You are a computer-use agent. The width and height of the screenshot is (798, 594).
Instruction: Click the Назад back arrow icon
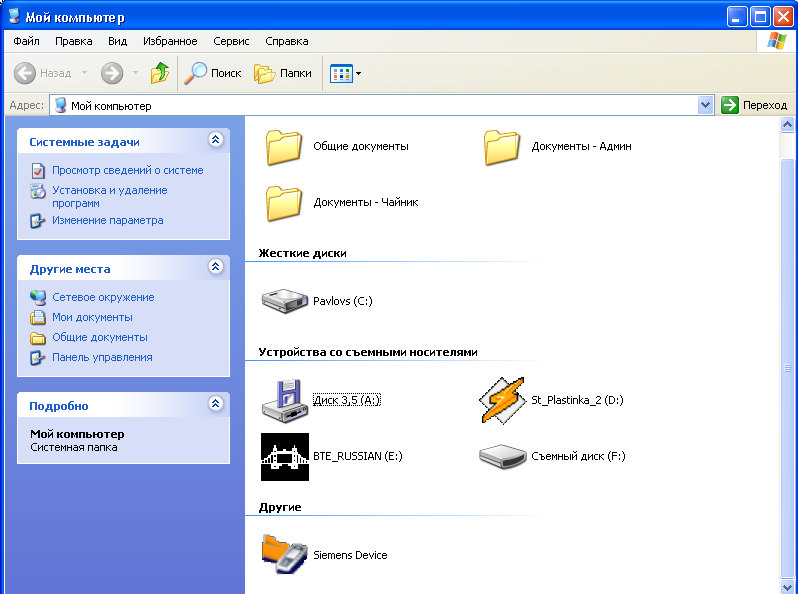24,73
